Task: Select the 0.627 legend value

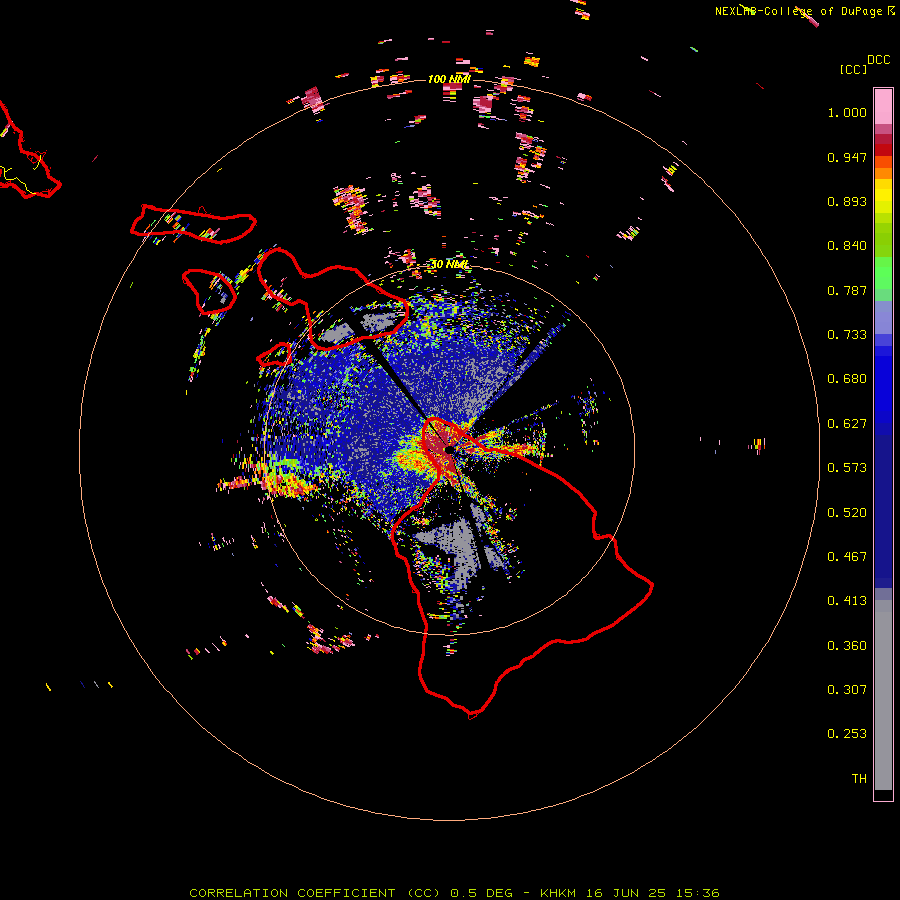Action: 847,424
